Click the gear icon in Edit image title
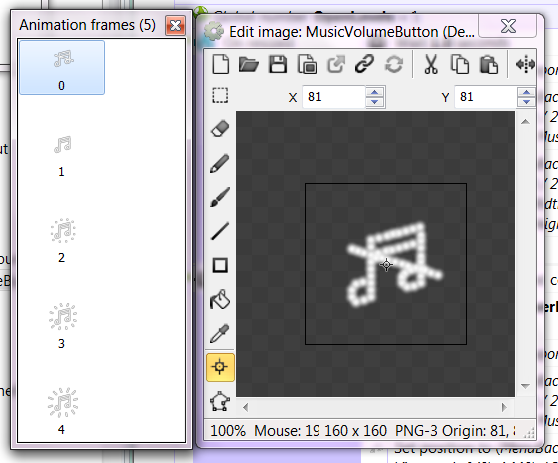 coord(214,32)
